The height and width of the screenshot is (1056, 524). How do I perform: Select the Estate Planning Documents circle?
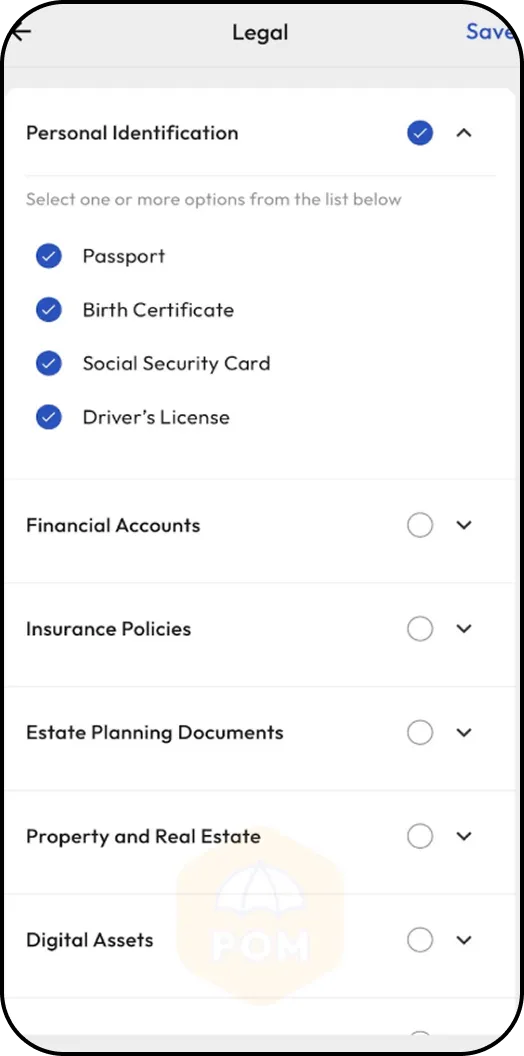click(x=420, y=733)
